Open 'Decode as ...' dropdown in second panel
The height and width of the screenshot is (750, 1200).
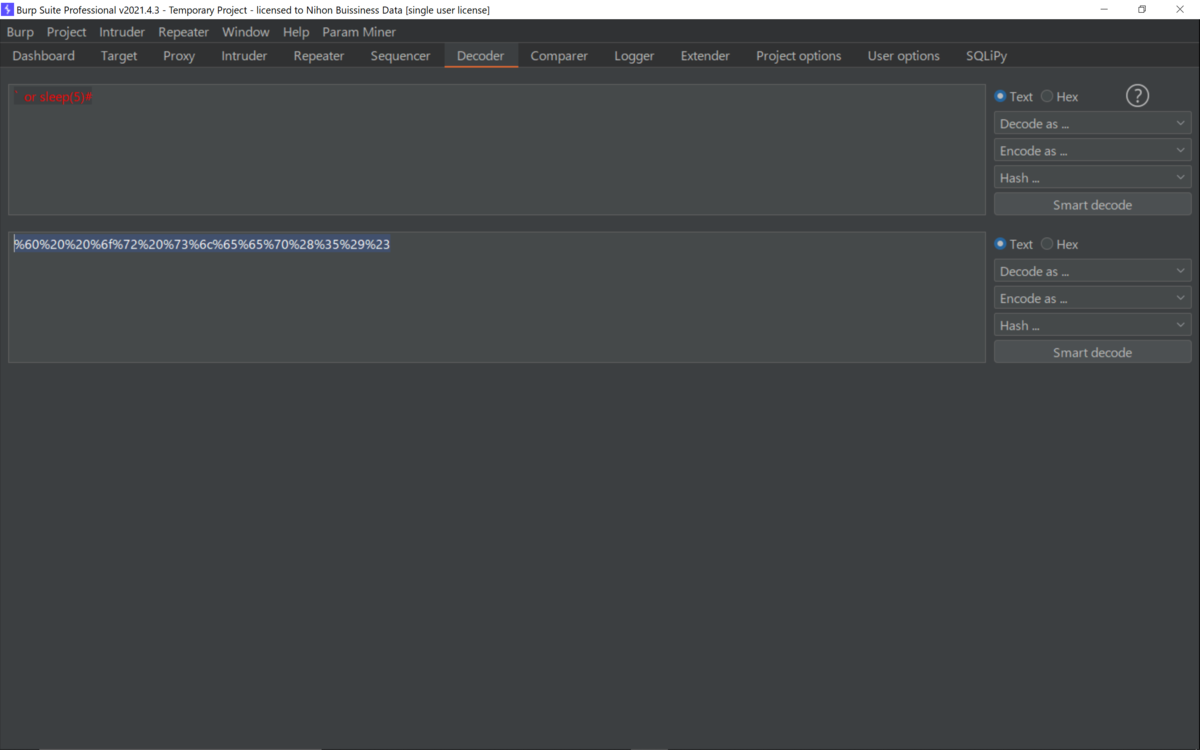coord(1092,271)
